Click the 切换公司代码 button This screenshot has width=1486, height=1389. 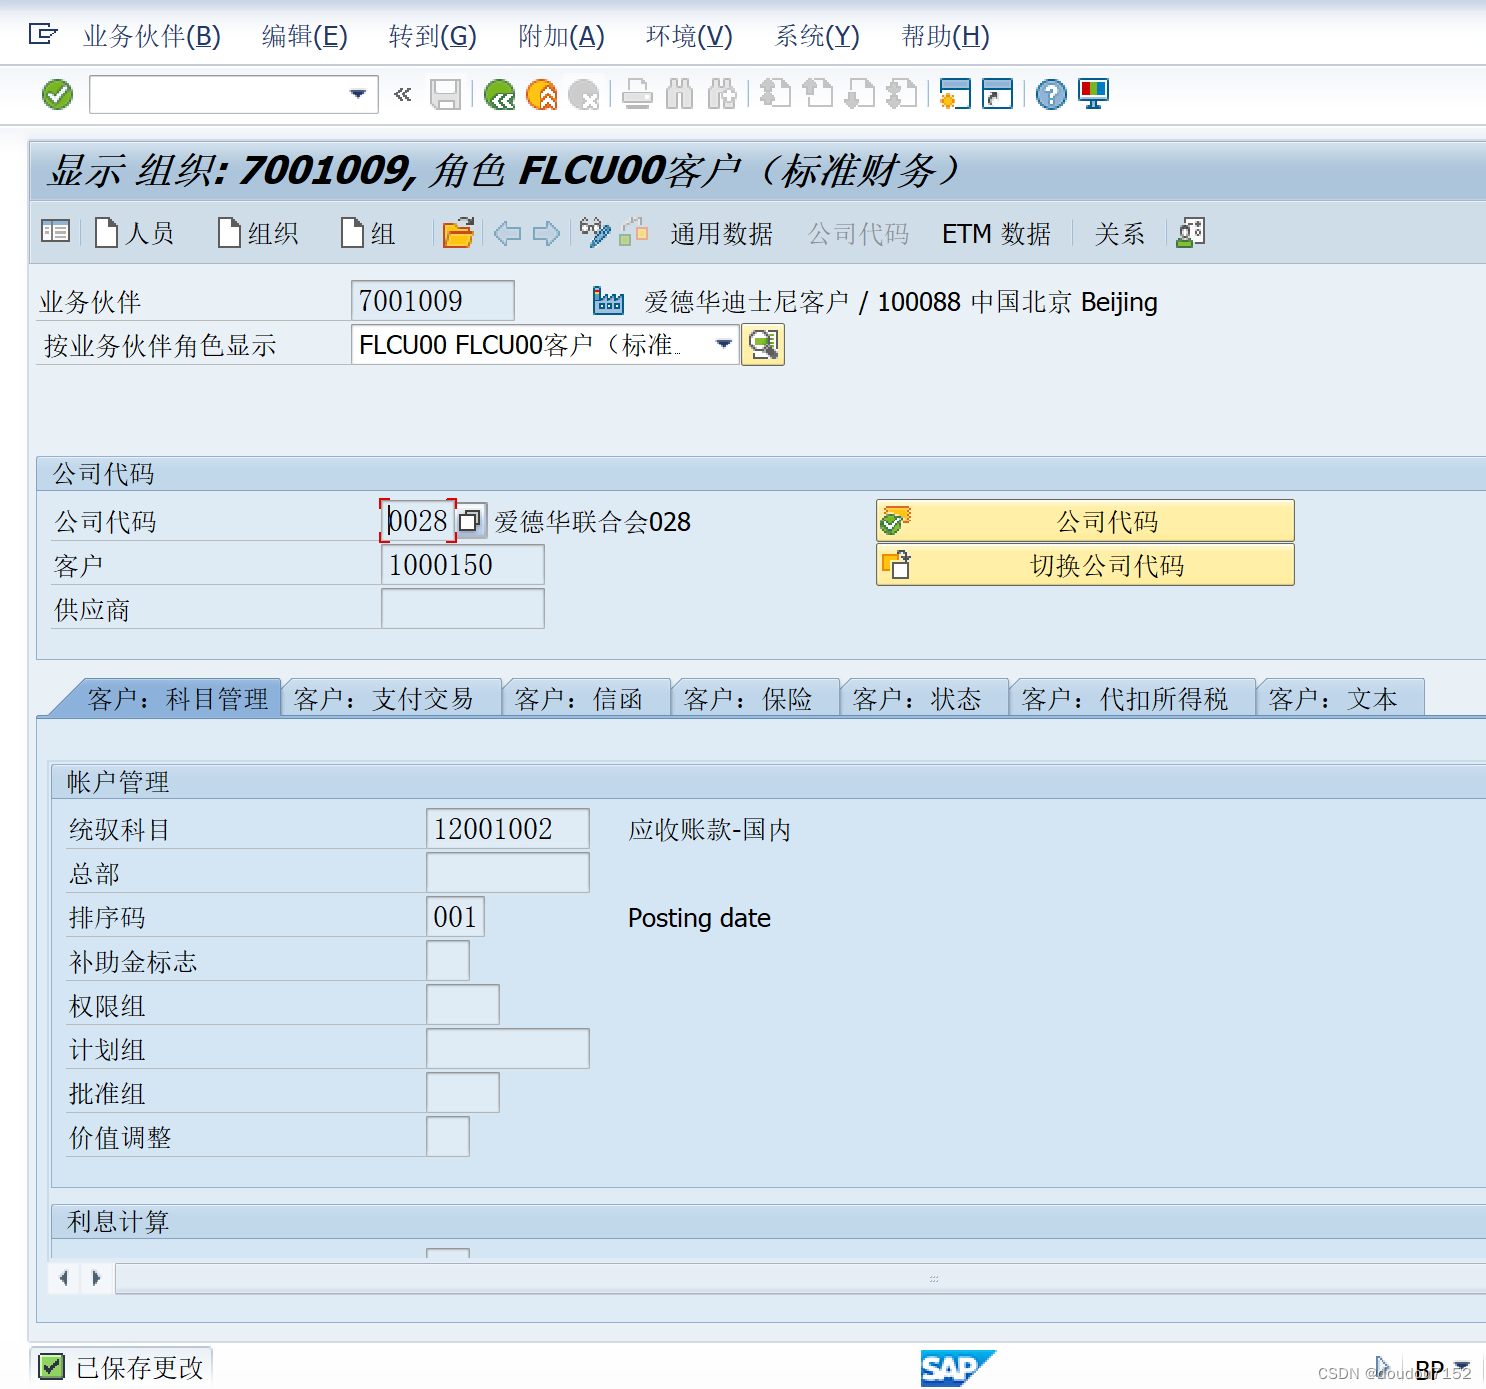point(1085,564)
